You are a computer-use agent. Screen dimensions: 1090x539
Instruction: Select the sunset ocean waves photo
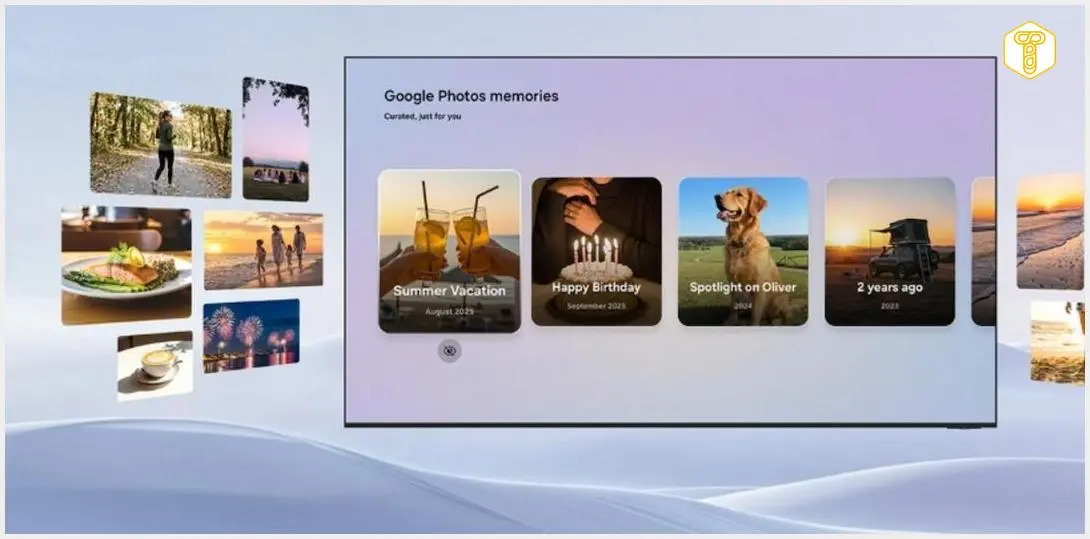tap(1050, 232)
